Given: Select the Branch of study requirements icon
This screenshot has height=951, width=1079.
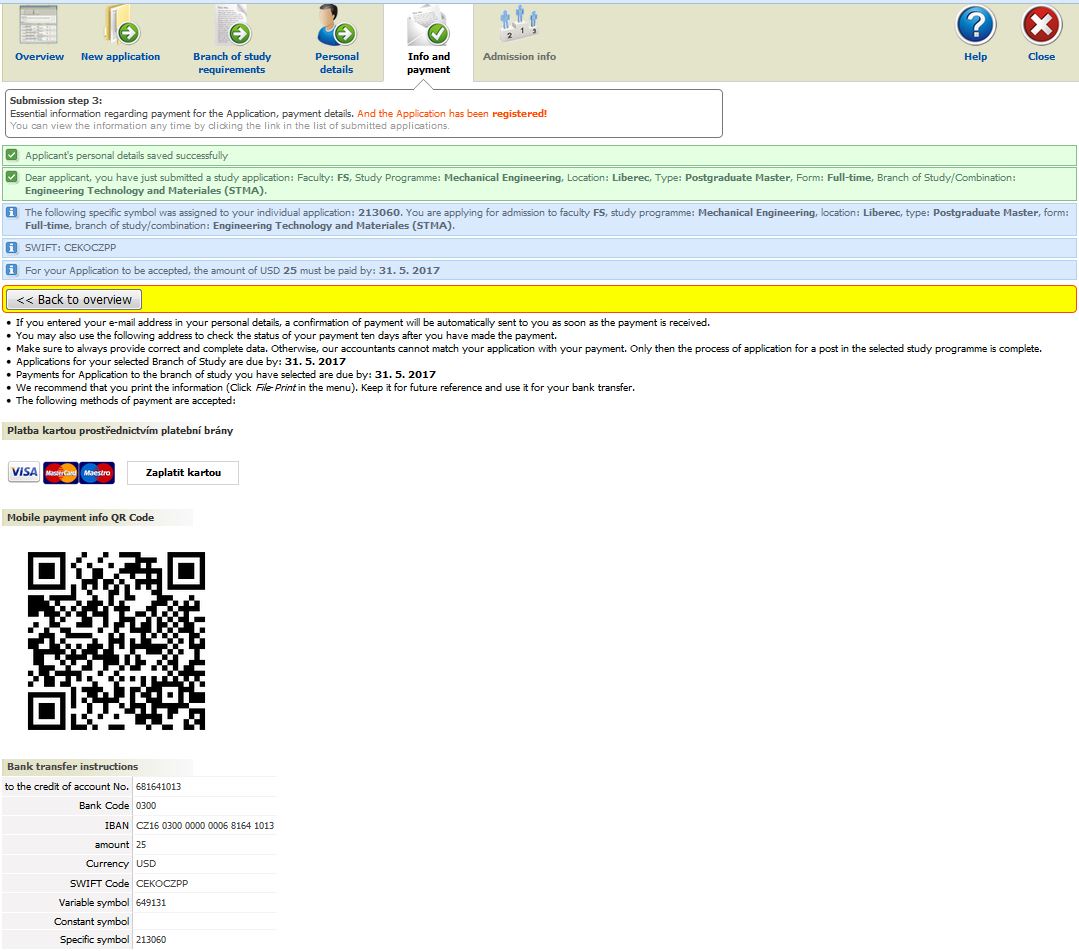Looking at the screenshot, I should click(233, 25).
